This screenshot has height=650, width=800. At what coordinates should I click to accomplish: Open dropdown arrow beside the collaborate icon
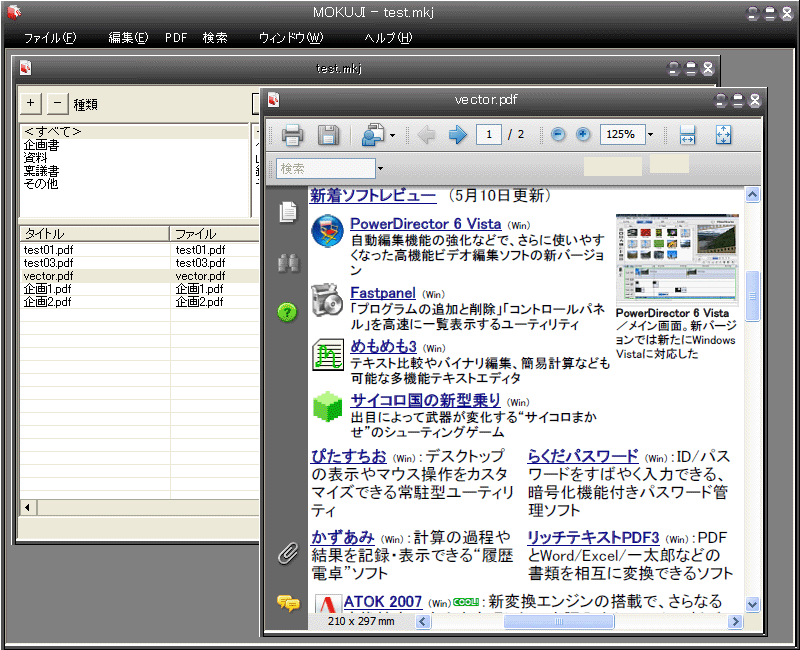click(392, 135)
